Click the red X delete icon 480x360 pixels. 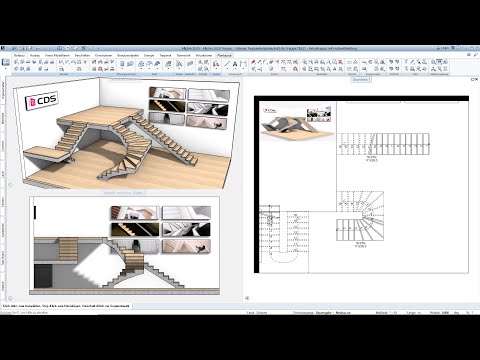tap(340, 62)
